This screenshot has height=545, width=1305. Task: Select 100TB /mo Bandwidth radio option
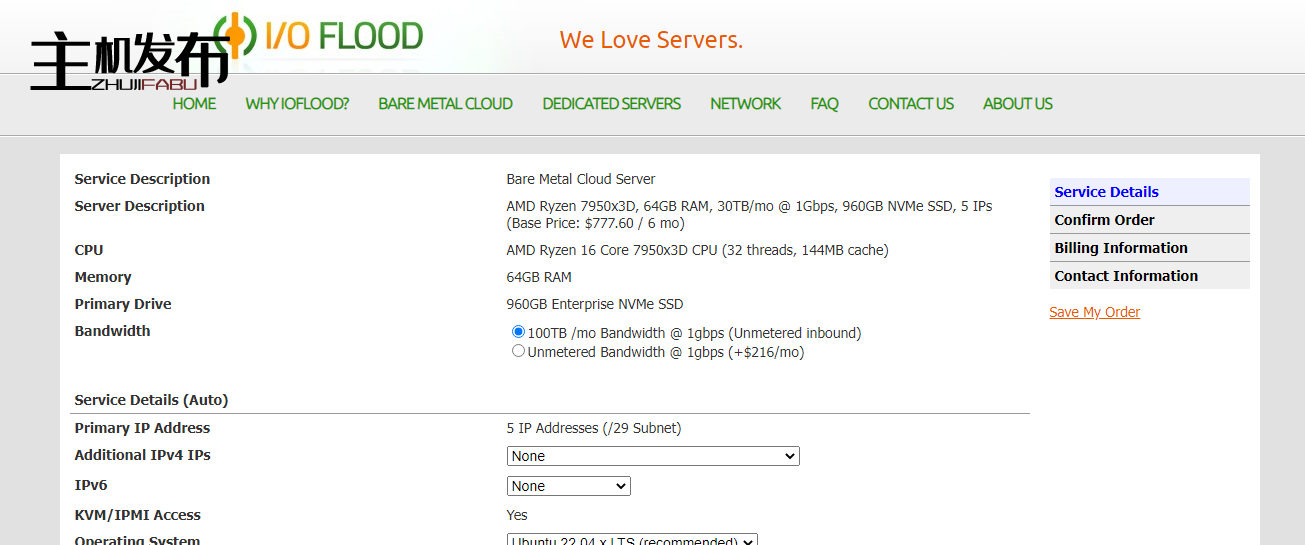(518, 332)
